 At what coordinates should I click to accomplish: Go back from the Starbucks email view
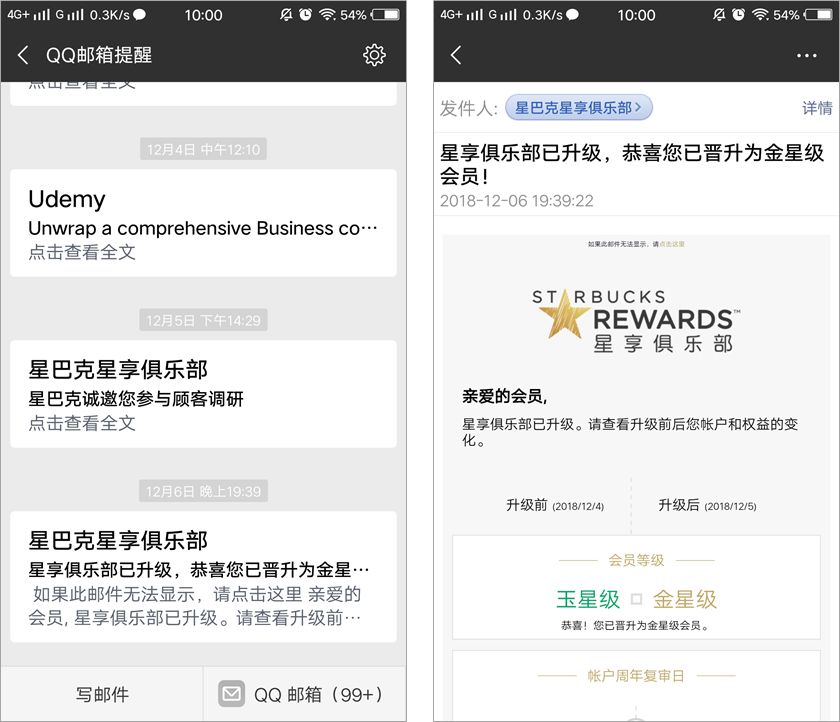coord(456,55)
